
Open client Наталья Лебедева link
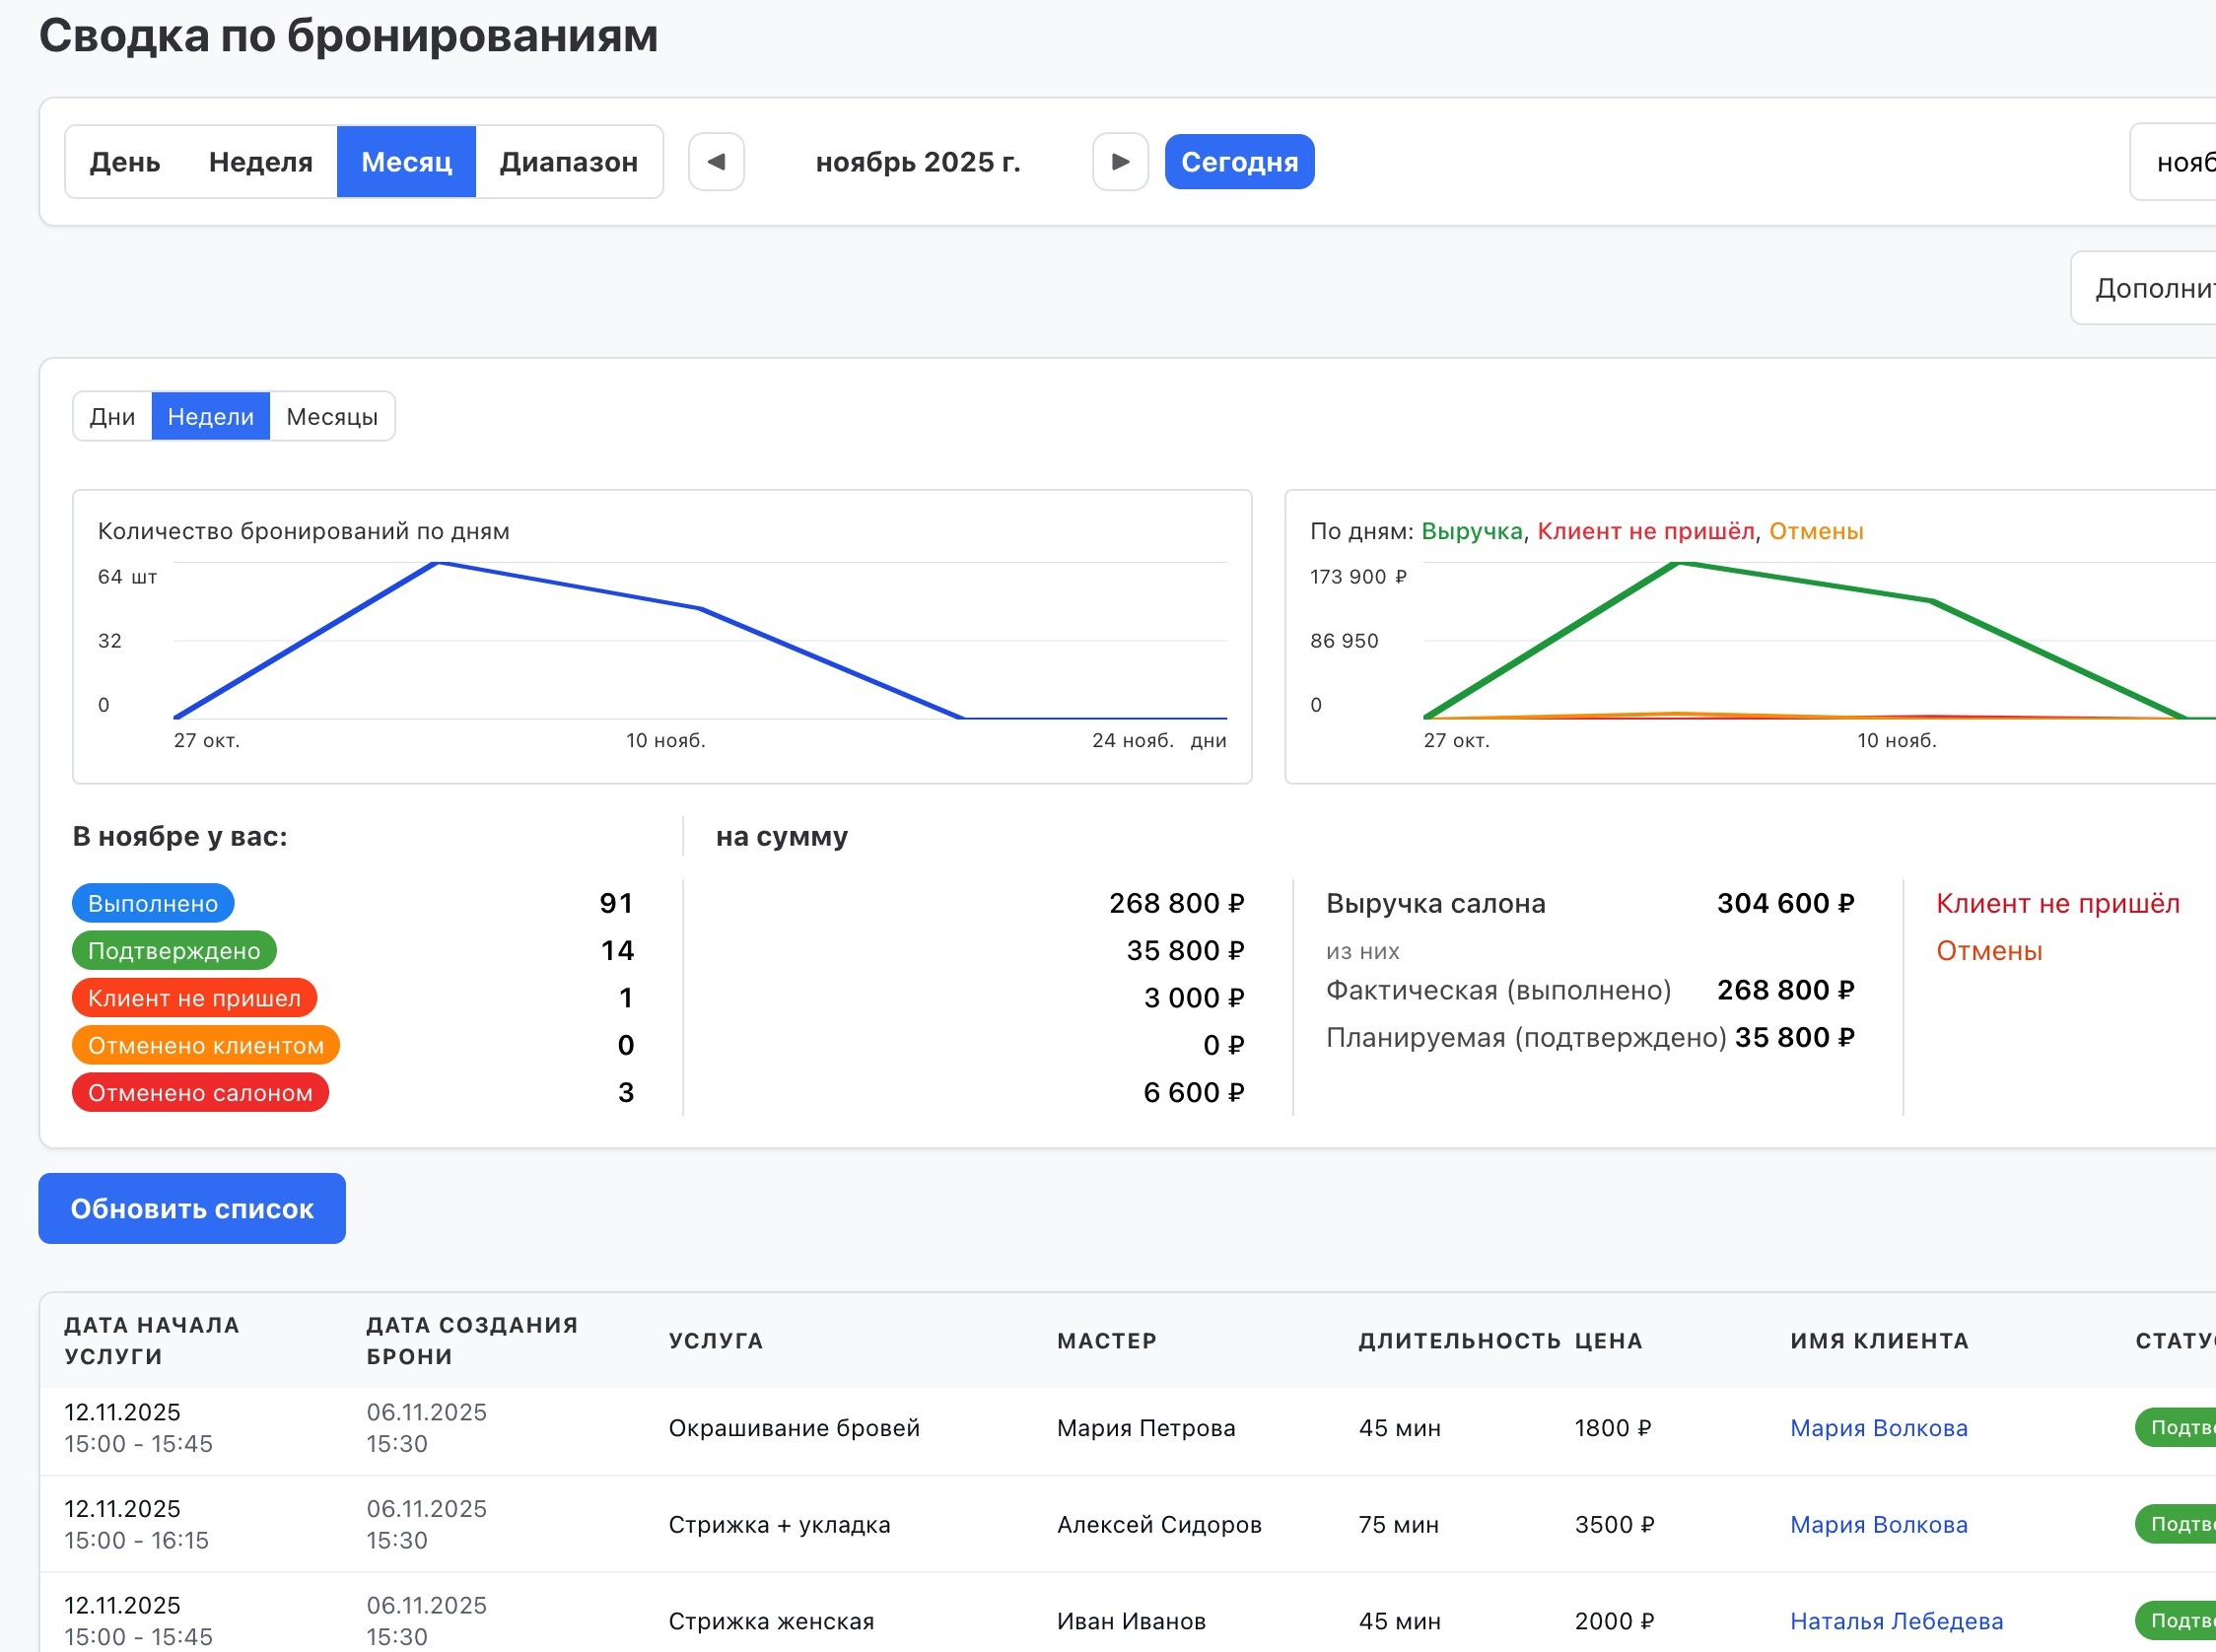tap(1896, 1621)
